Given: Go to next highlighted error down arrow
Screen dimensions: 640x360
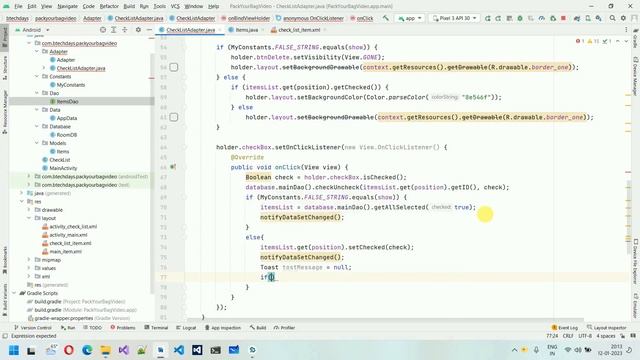Looking at the screenshot, I should point(626,41).
